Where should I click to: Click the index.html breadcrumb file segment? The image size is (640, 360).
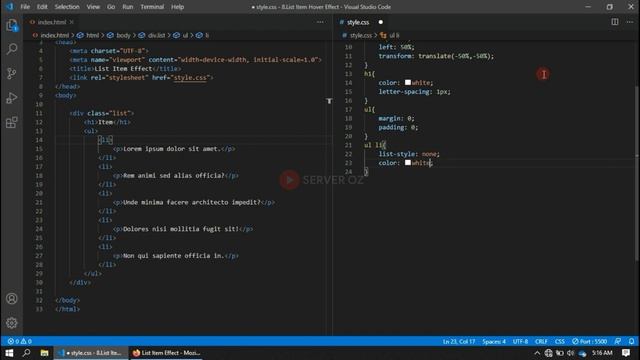pyautogui.click(x=51, y=36)
